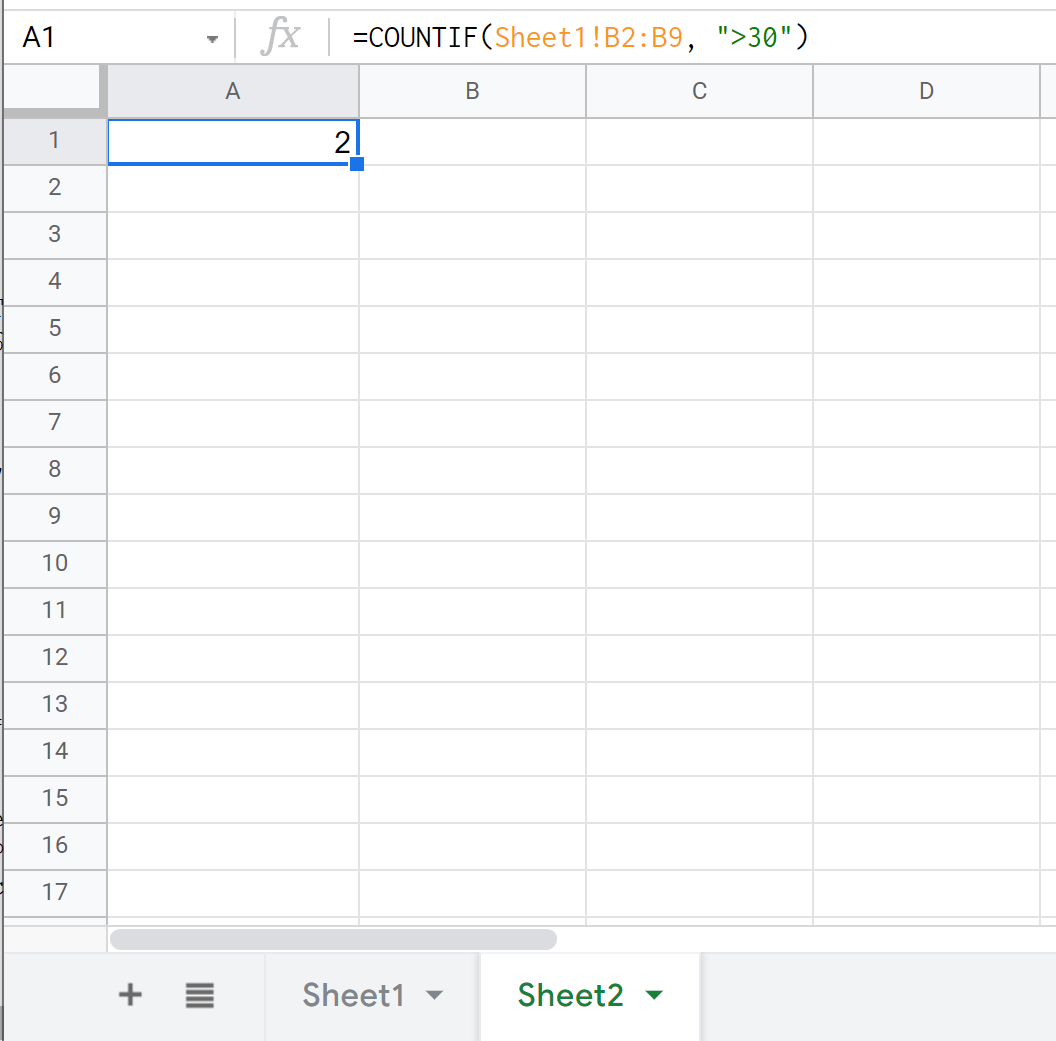Click the add new sheet button
Viewport: 1056px width, 1041px height.
click(x=129, y=994)
